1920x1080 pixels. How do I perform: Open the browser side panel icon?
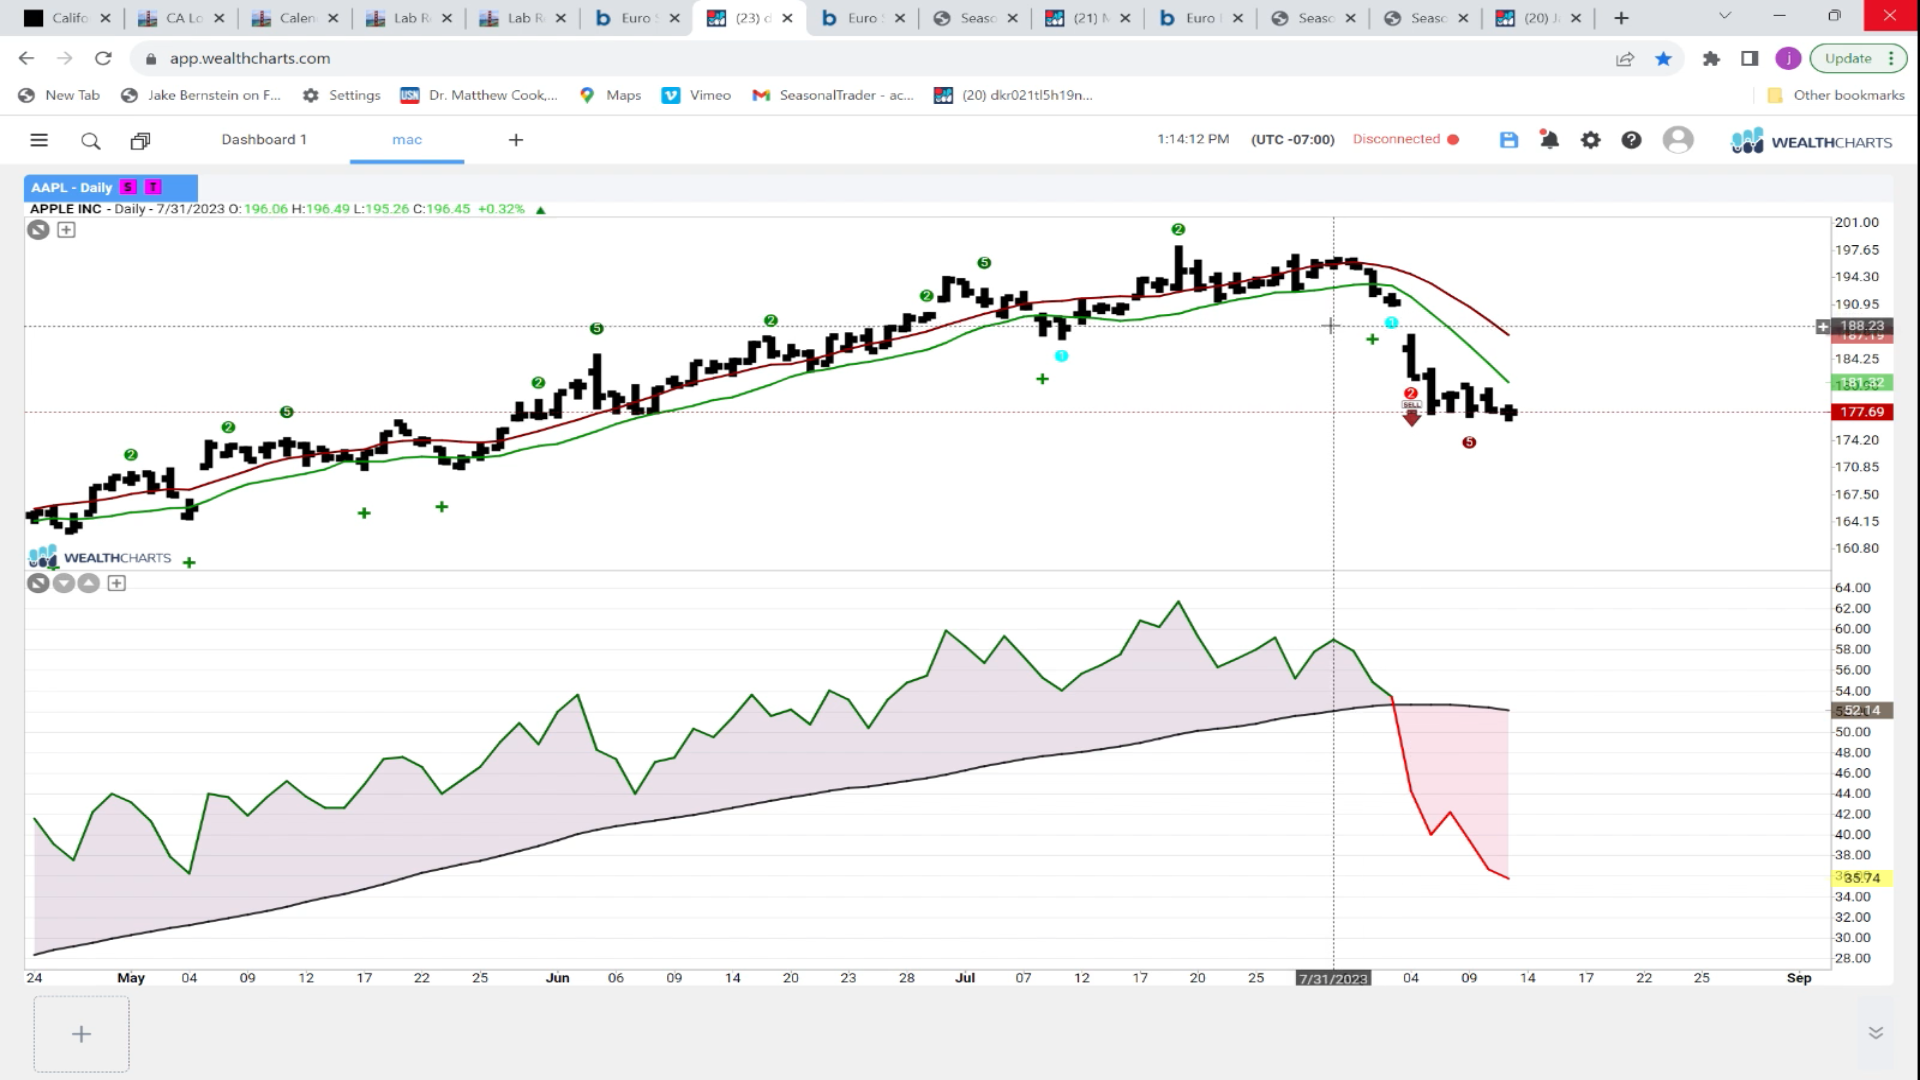pyautogui.click(x=1750, y=58)
